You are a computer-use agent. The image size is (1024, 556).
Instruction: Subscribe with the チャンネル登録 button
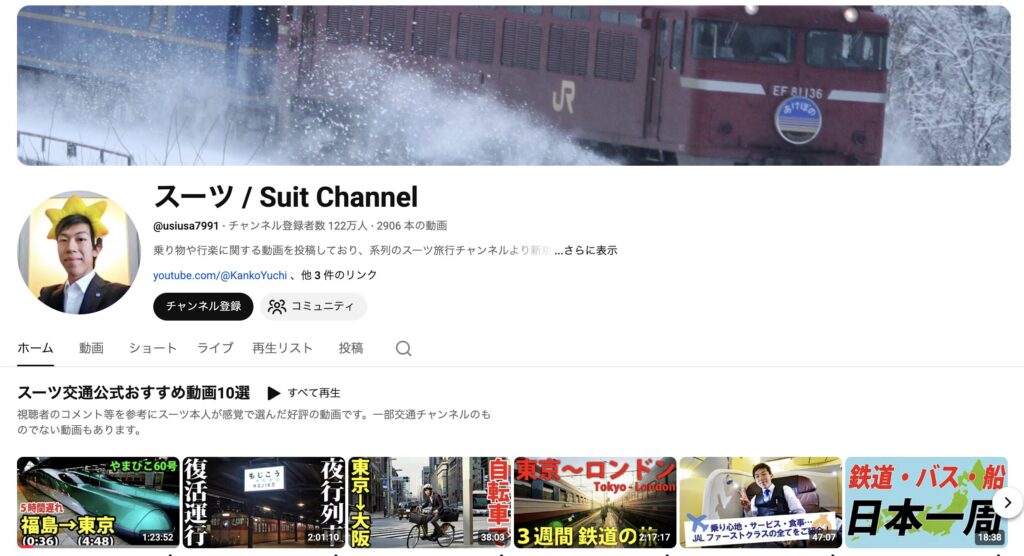pyautogui.click(x=203, y=307)
